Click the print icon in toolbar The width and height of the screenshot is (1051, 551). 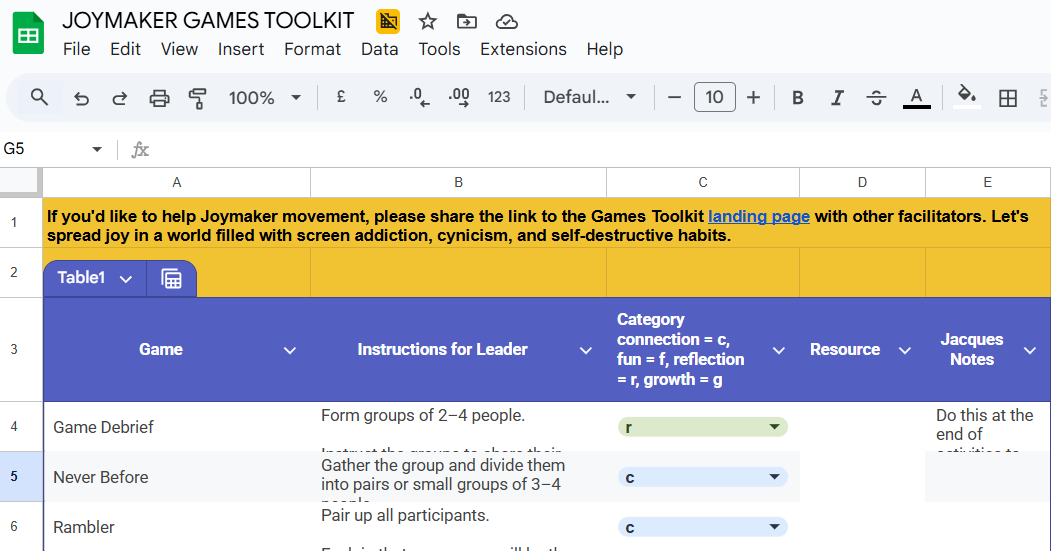159,98
